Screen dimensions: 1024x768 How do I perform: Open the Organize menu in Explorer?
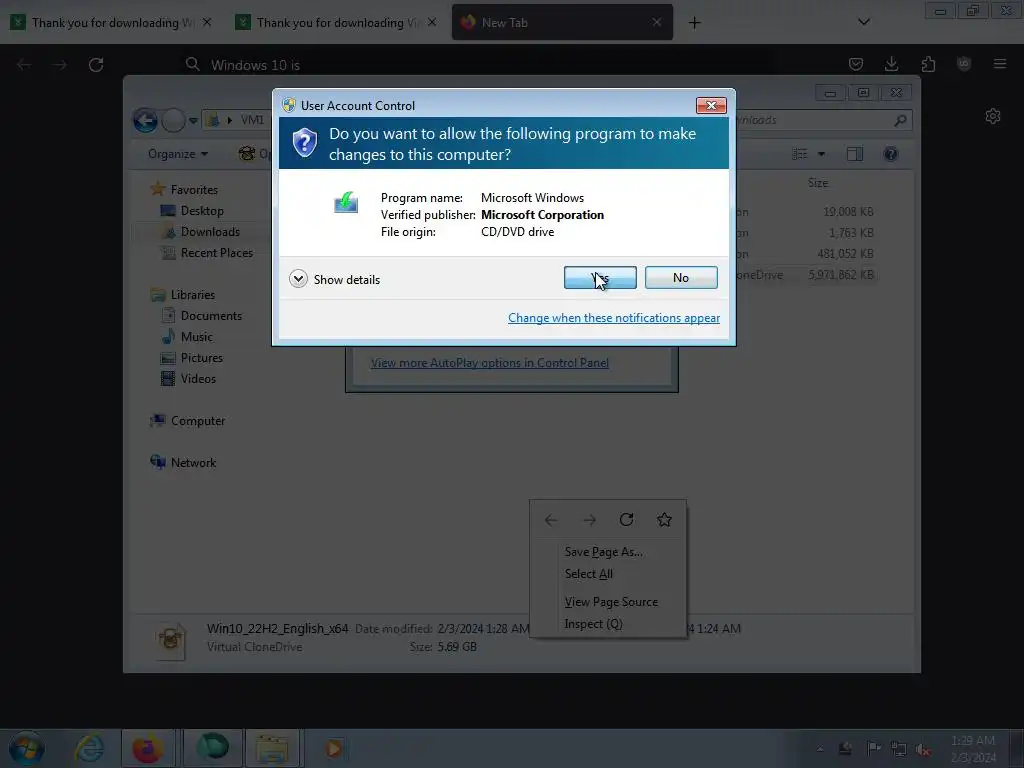click(178, 154)
